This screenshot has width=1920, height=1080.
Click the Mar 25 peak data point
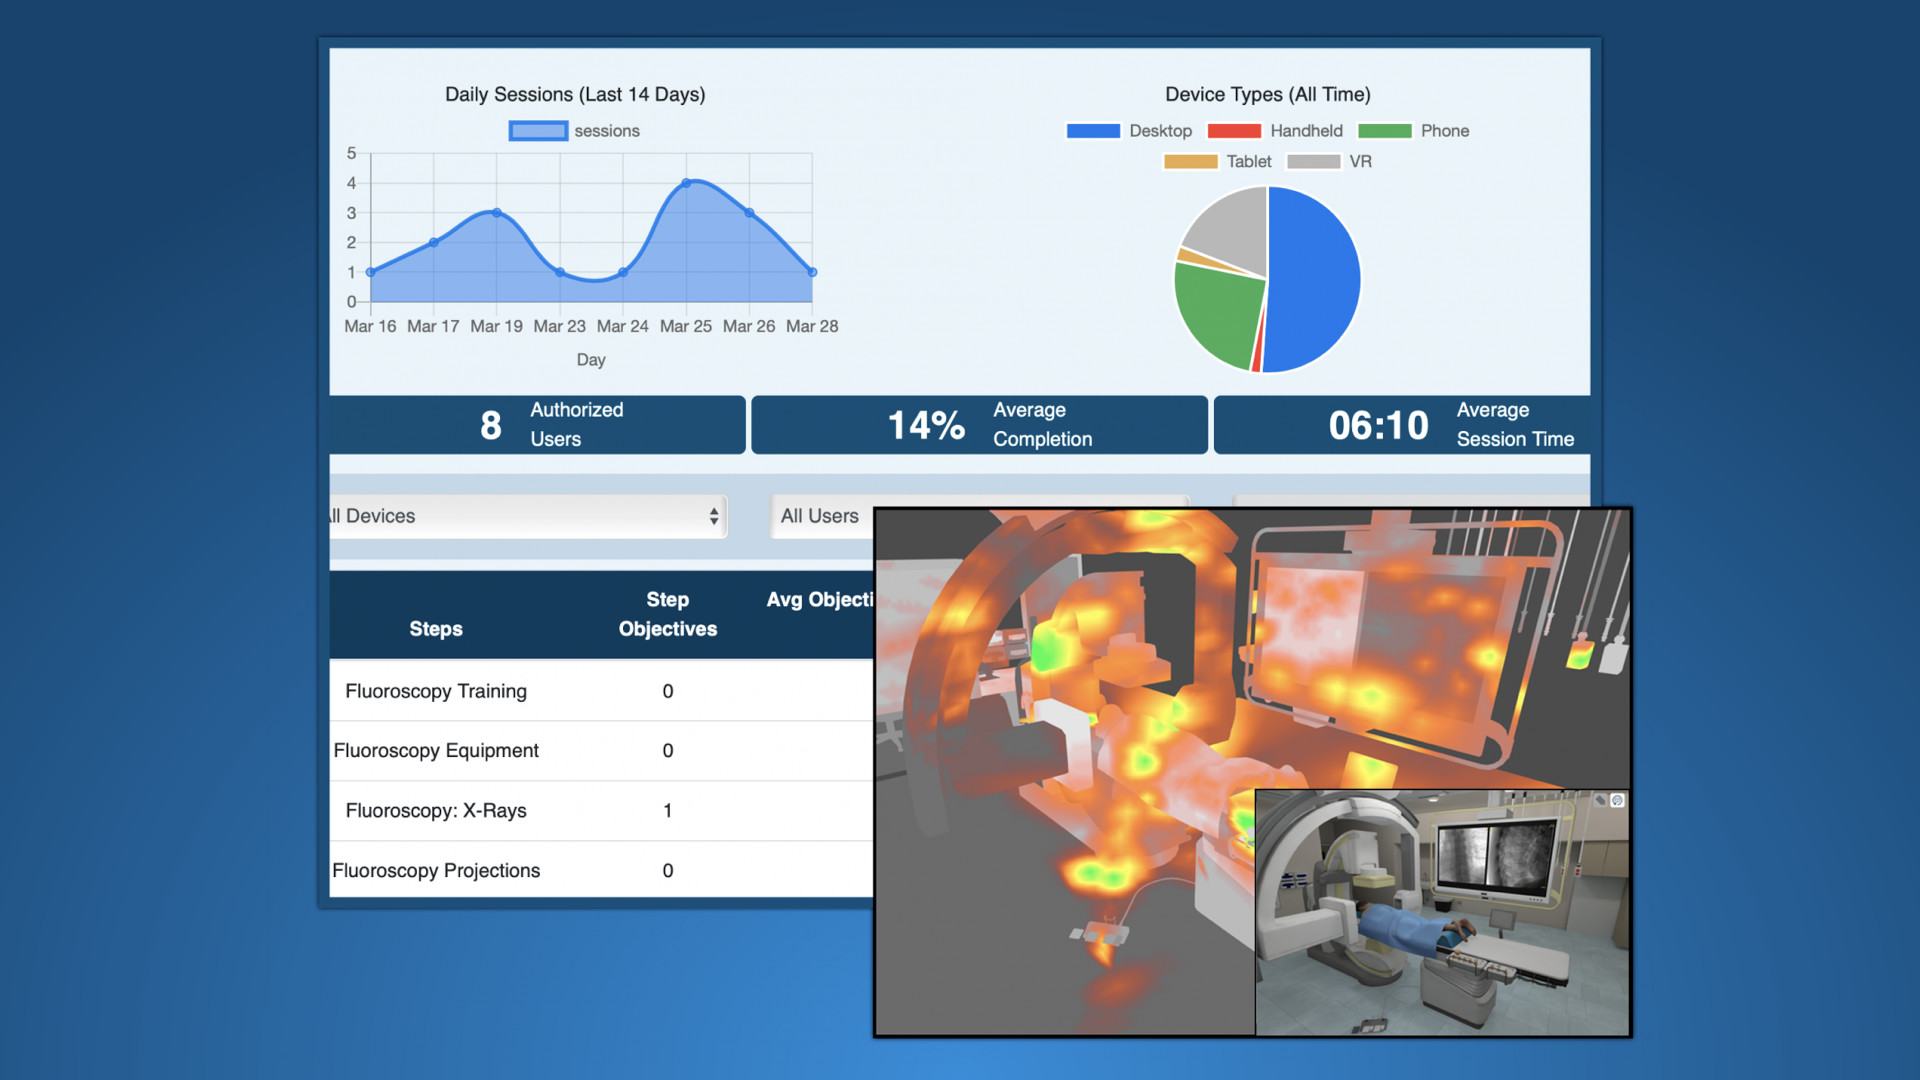coord(686,183)
